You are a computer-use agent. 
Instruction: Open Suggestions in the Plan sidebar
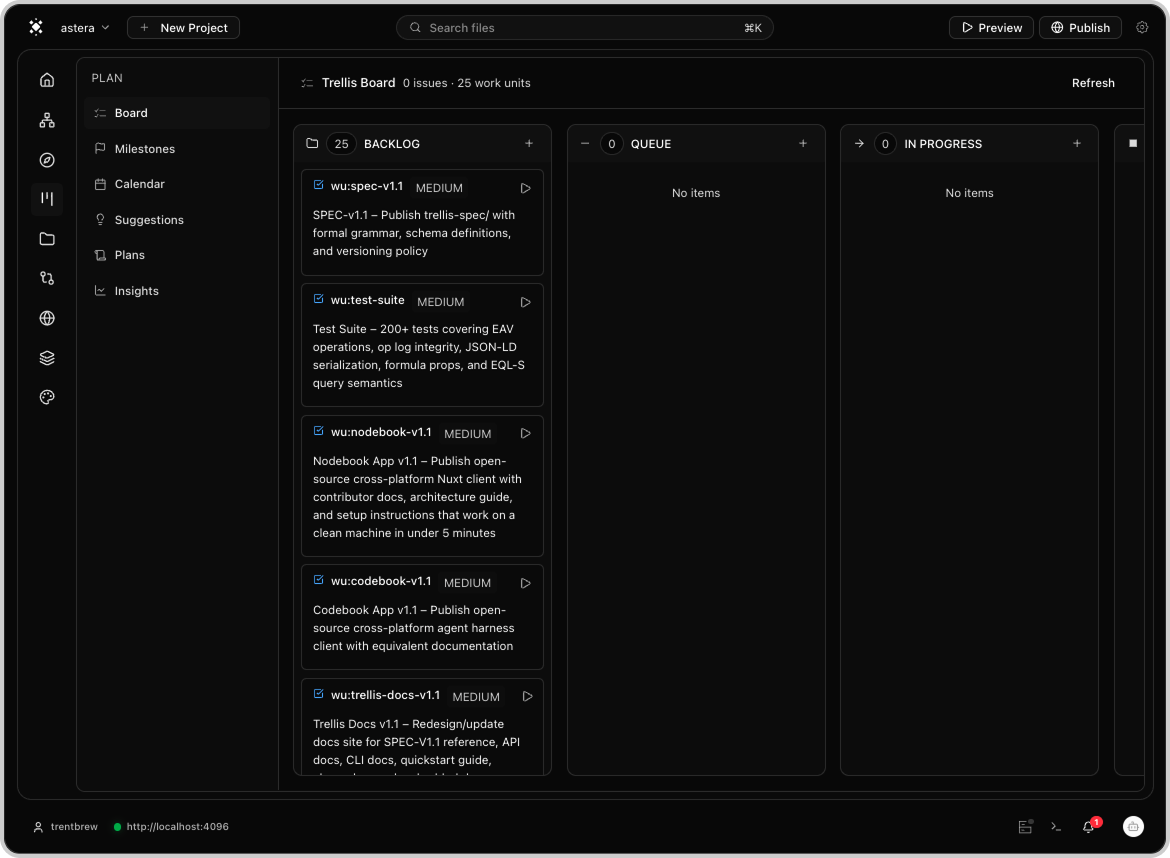[x=177, y=219]
